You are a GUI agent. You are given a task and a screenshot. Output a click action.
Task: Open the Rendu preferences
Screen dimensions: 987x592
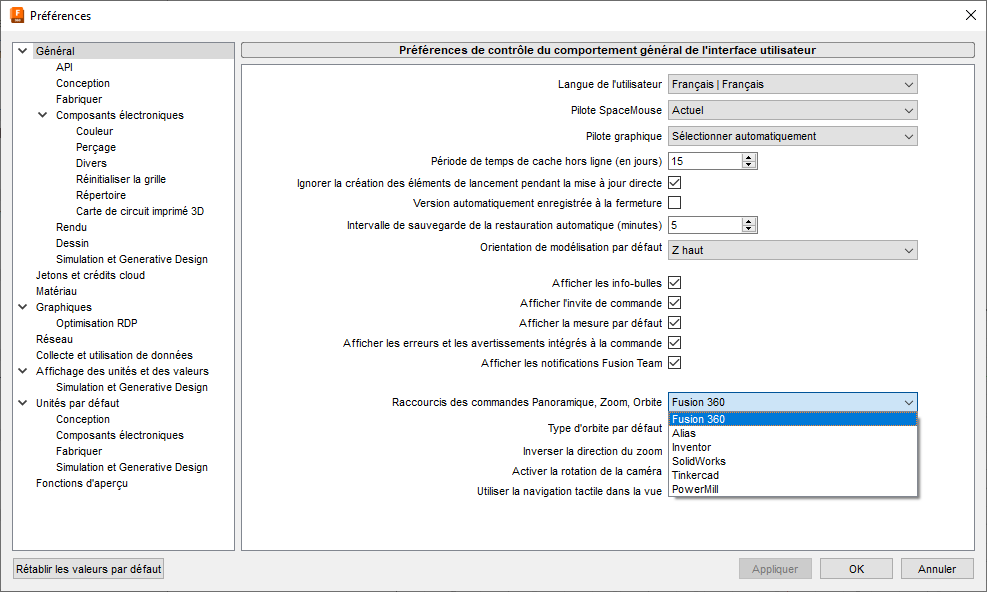71,227
